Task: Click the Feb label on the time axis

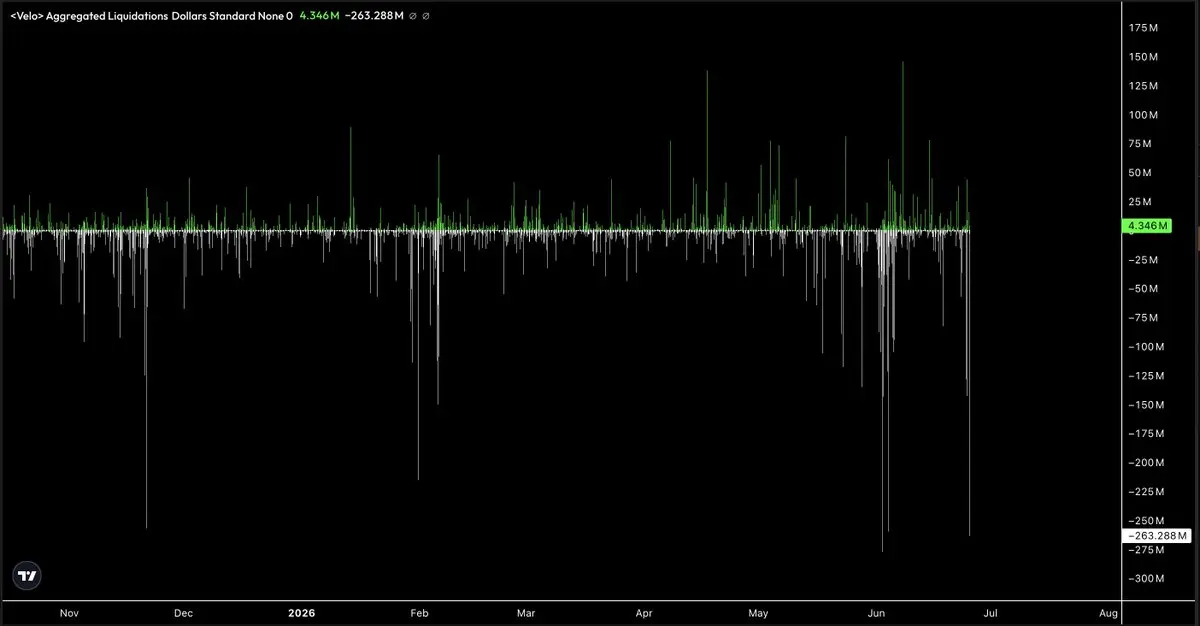Action: (x=419, y=612)
